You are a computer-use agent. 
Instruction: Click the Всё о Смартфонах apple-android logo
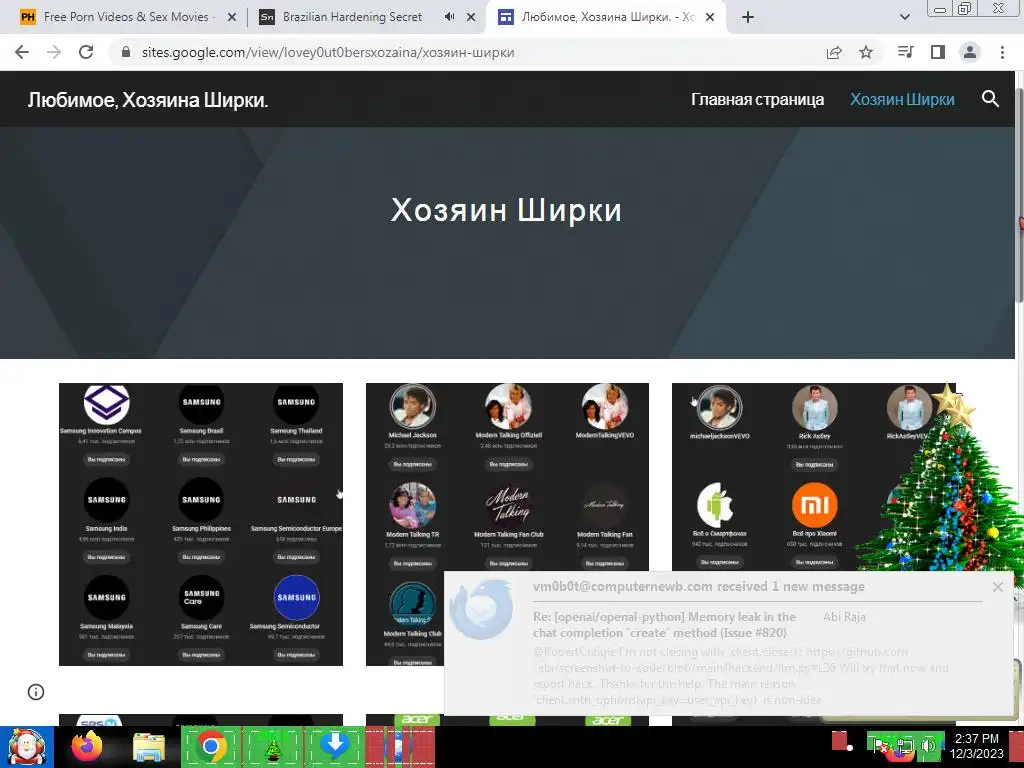coord(719,505)
